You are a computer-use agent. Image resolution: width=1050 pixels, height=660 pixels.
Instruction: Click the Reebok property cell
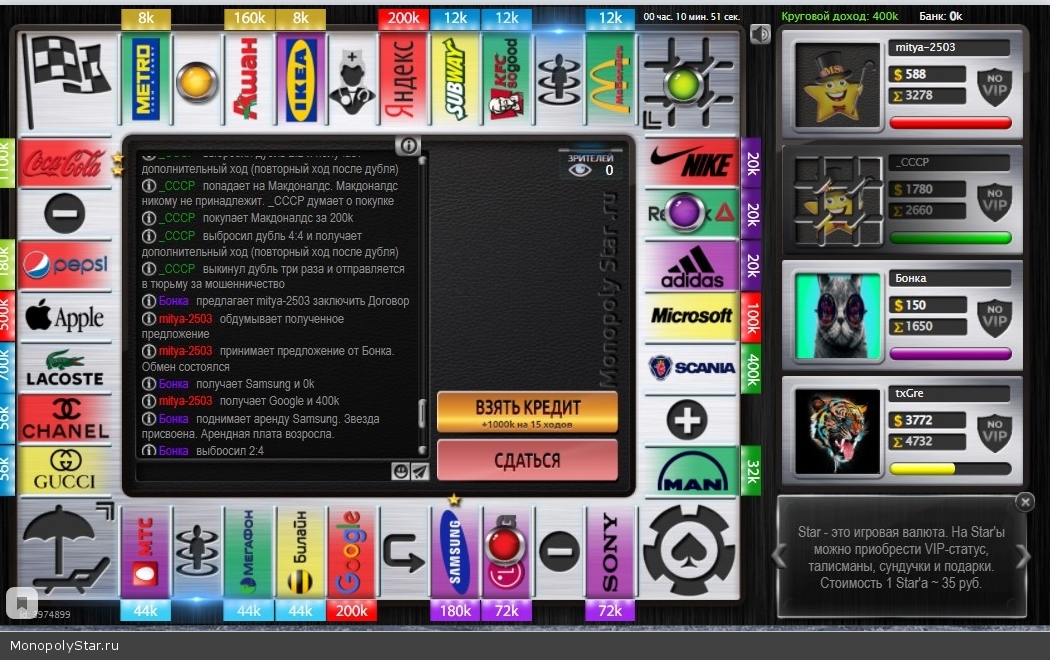(692, 214)
